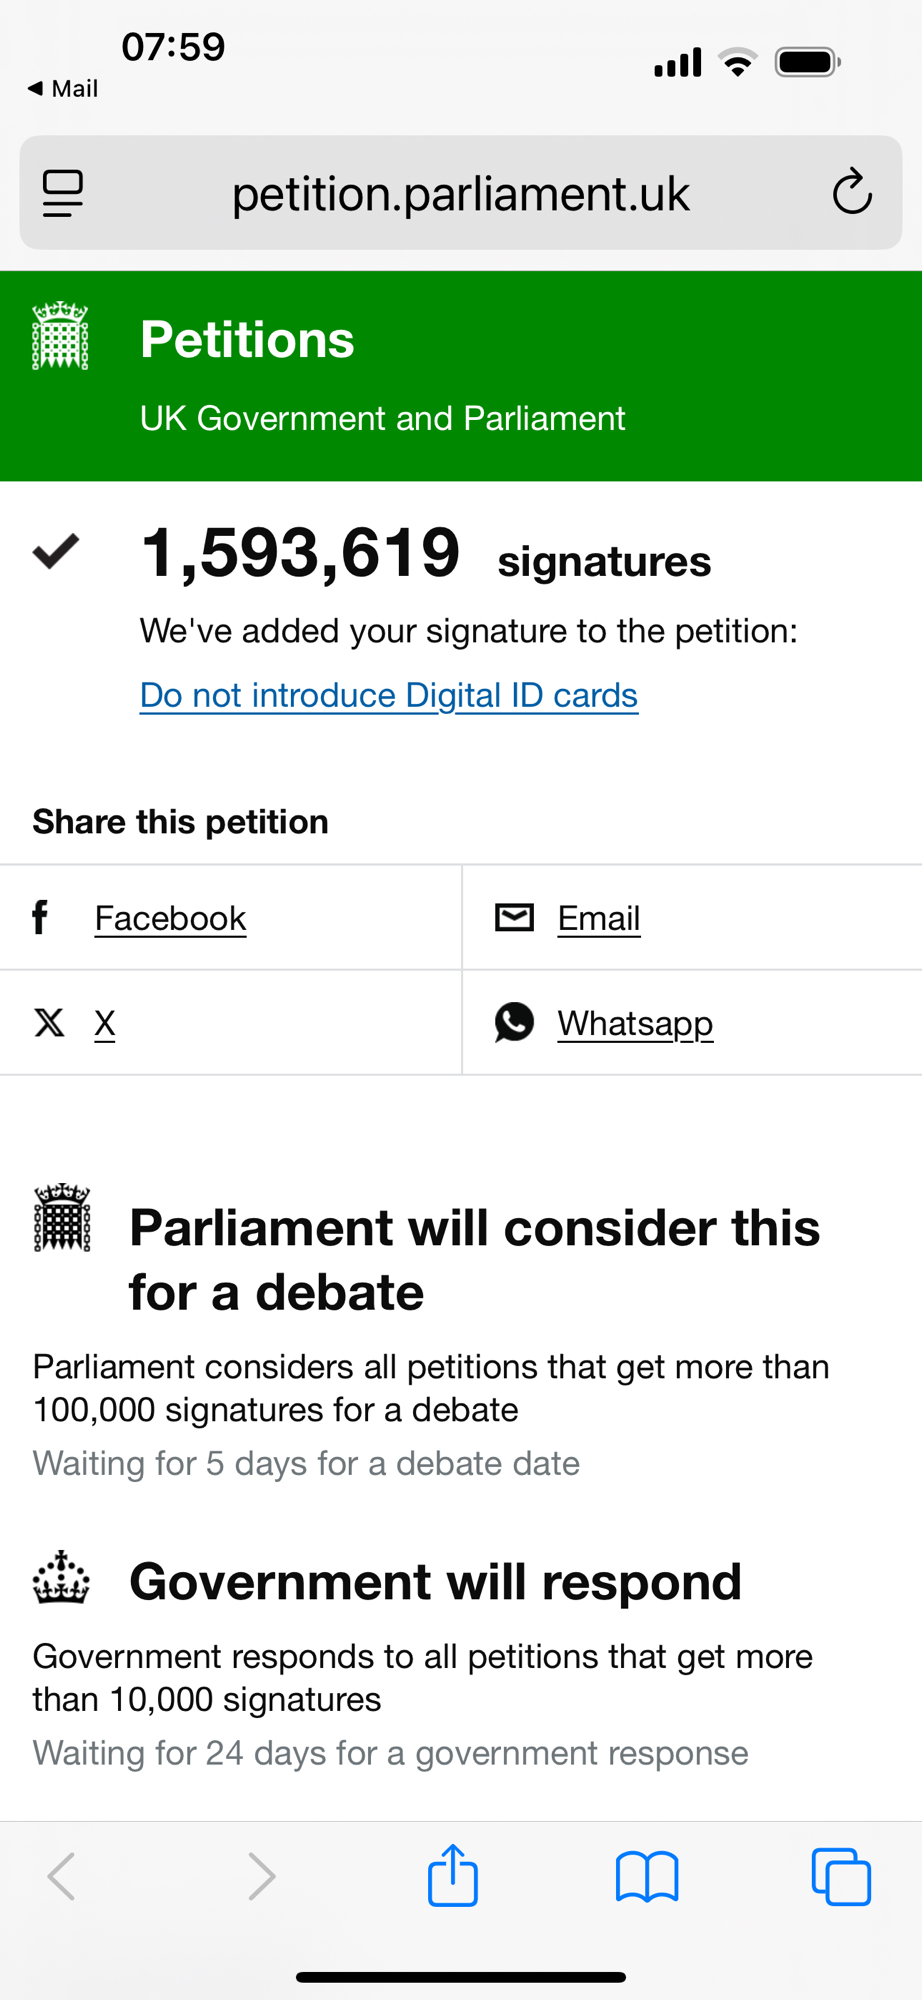Show open tabs with the tabs icon
Viewport: 922px width, 2000px height.
(841, 1876)
